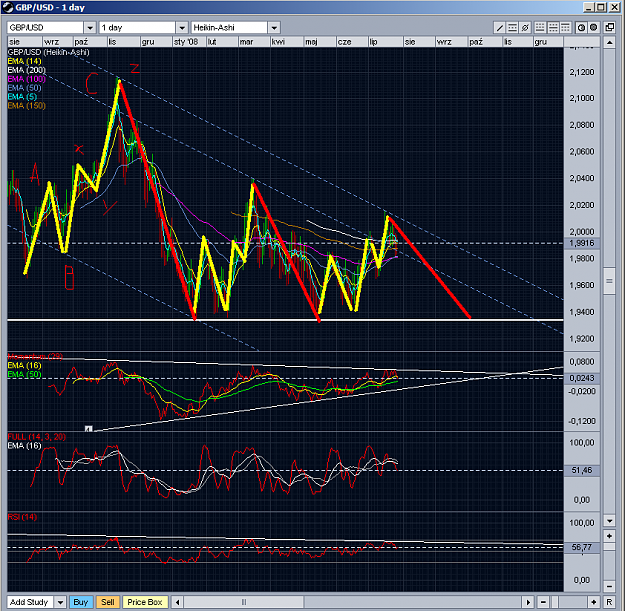This screenshot has height=611, width=625.
Task: Select the lut month header
Action: (x=222, y=42)
